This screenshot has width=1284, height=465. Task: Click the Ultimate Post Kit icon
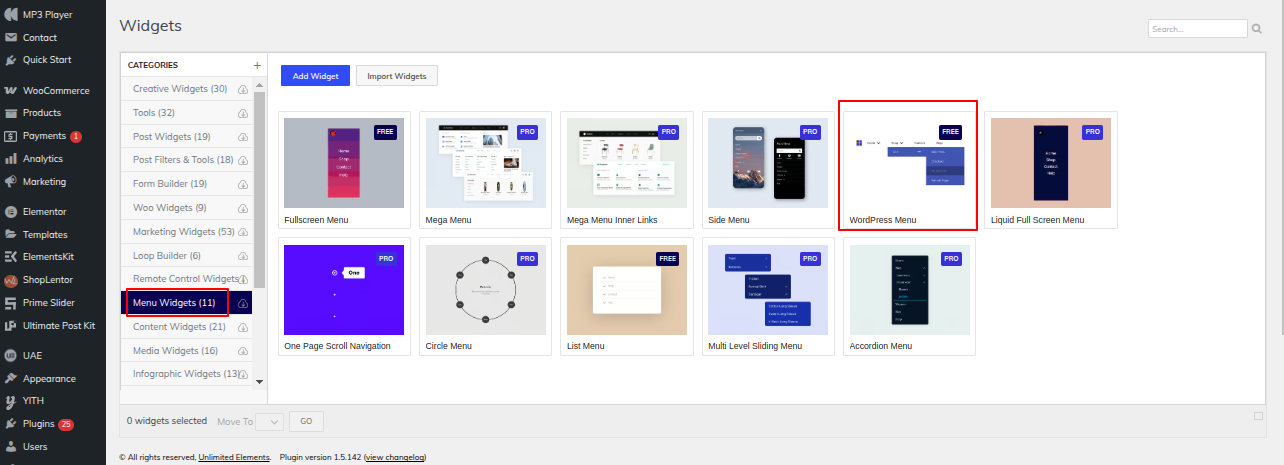coord(11,326)
